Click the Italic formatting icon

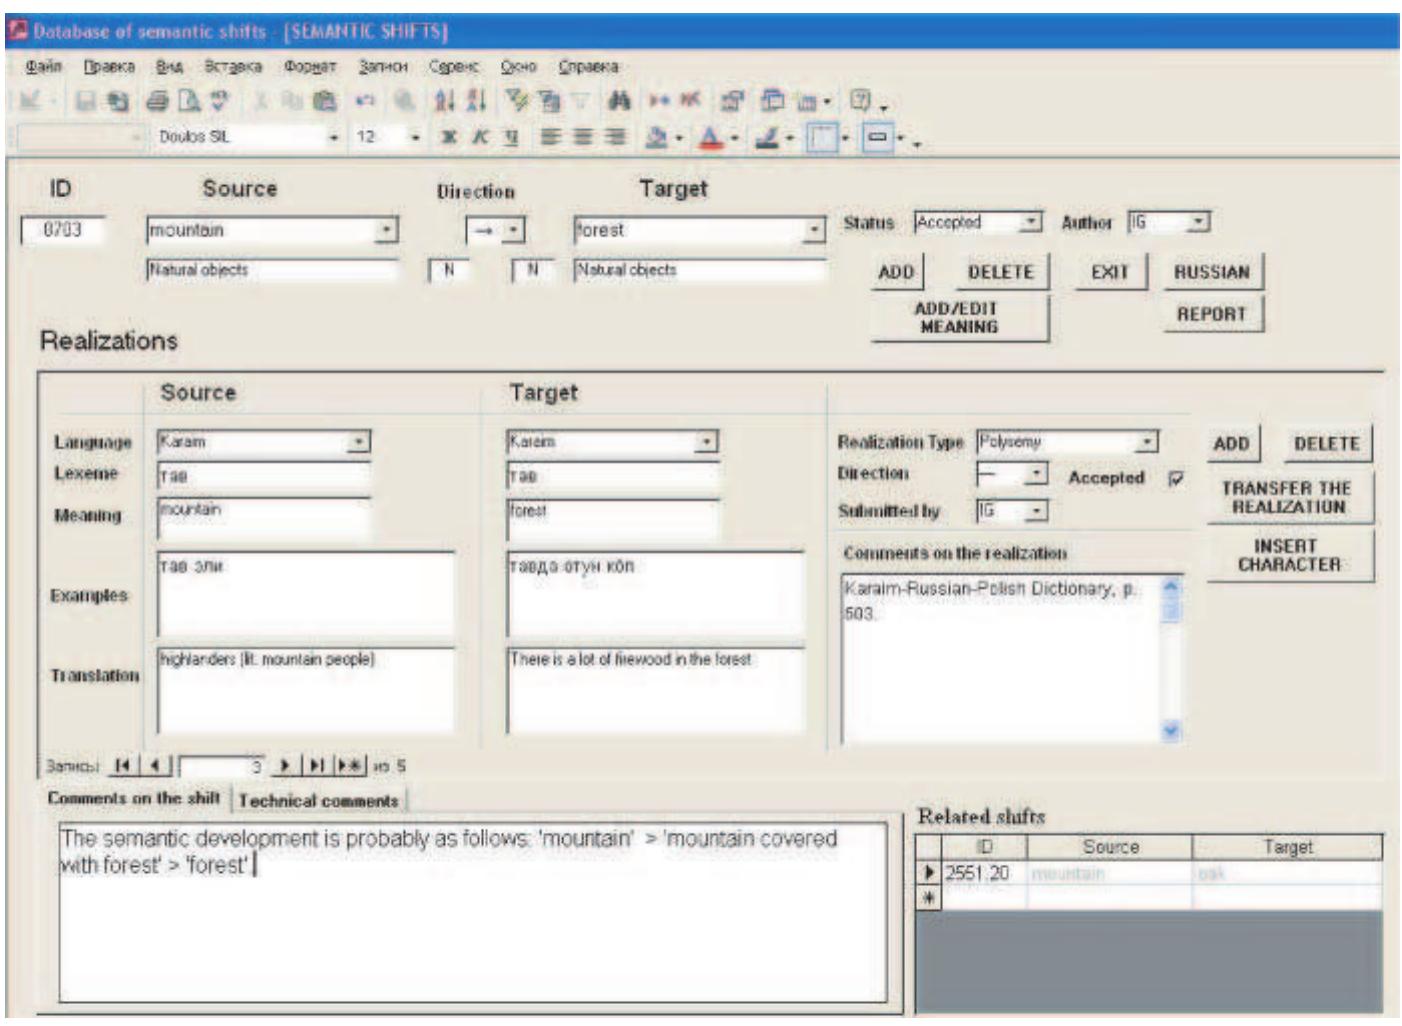[x=480, y=137]
